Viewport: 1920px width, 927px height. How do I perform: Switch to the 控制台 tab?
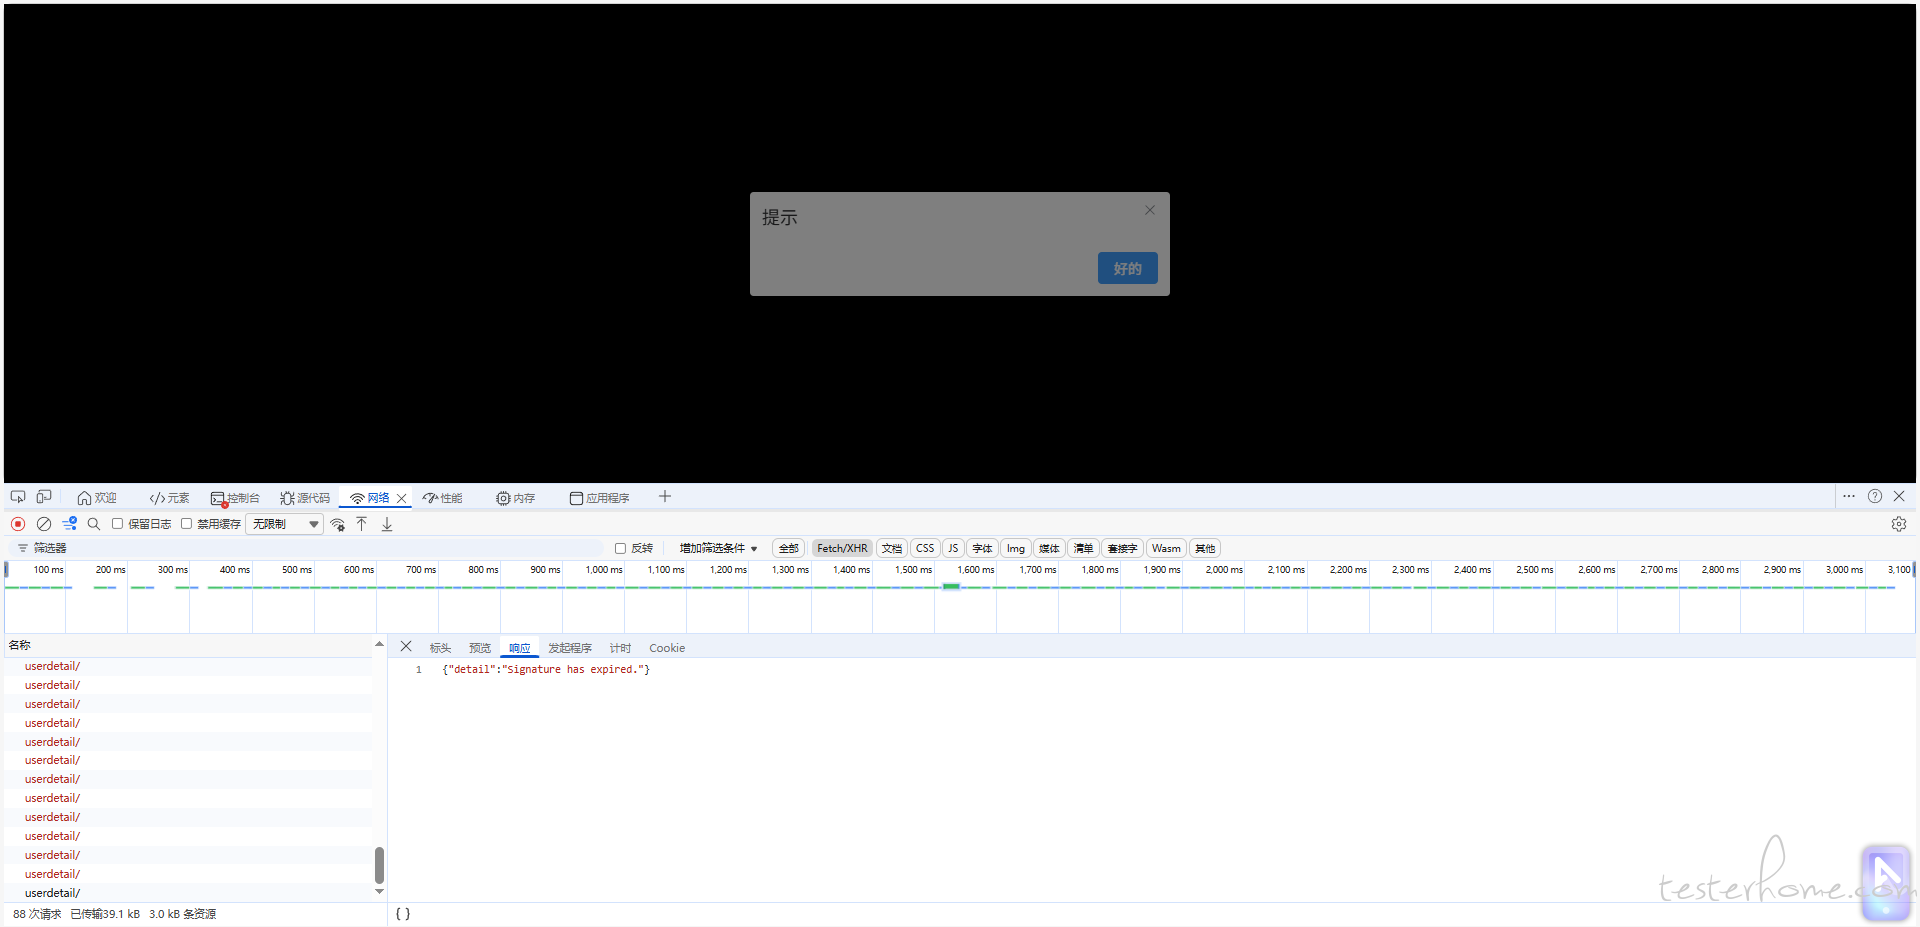pyautogui.click(x=236, y=498)
